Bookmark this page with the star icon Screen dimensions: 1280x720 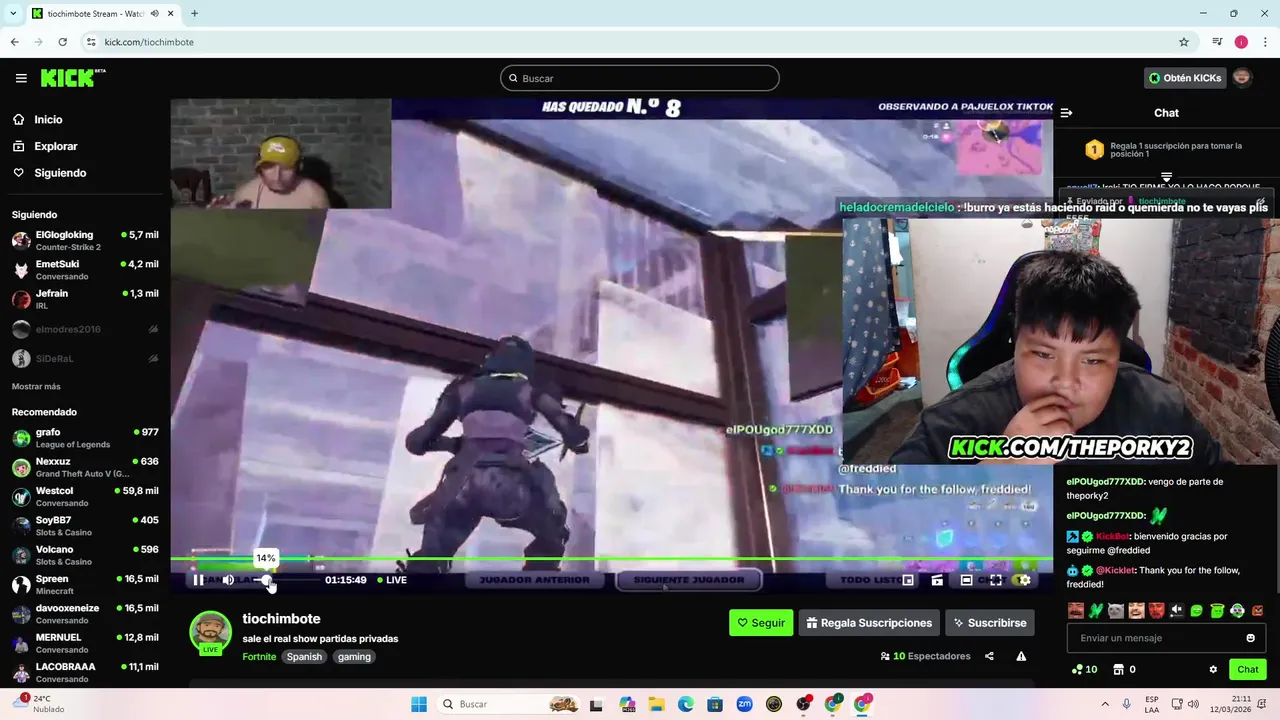[1184, 42]
